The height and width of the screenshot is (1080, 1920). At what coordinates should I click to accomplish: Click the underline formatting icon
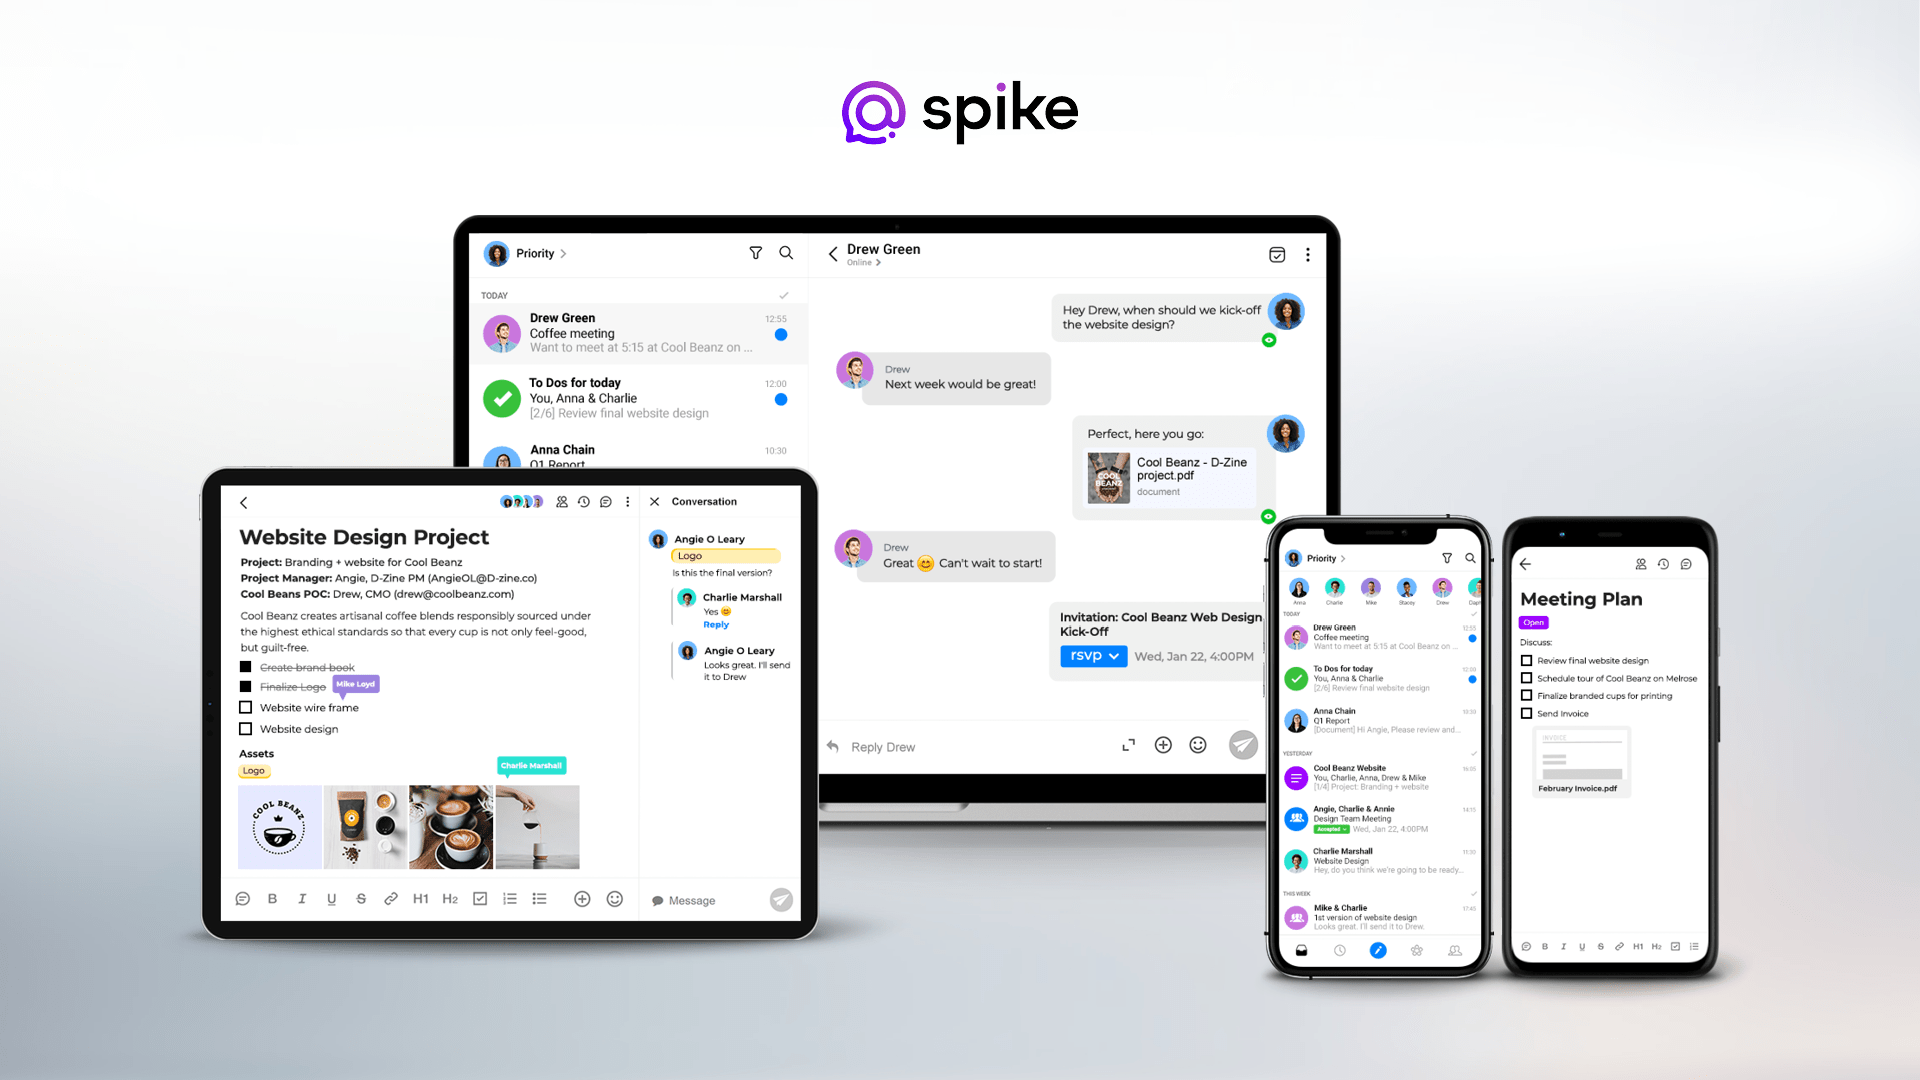(331, 899)
